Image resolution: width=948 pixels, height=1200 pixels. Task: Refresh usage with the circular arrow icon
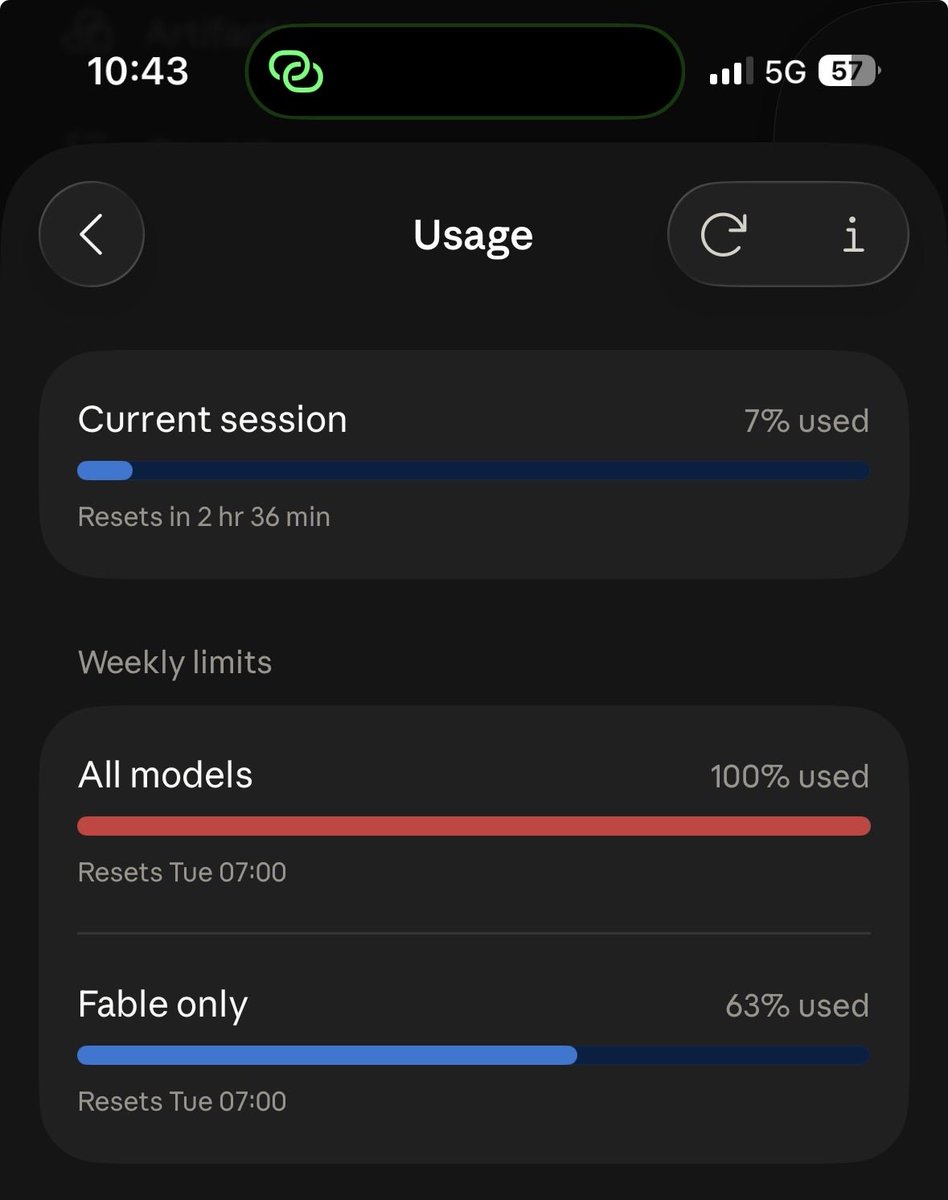coord(723,235)
